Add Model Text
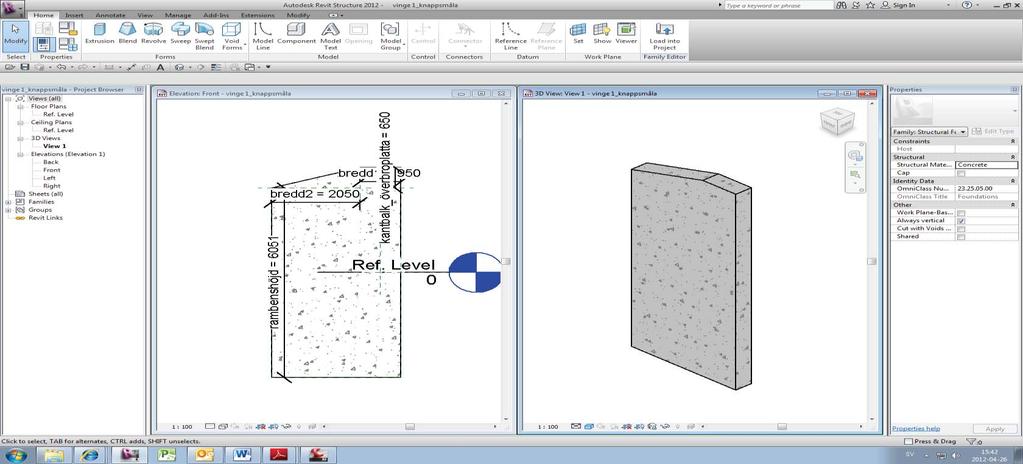 pyautogui.click(x=331, y=36)
